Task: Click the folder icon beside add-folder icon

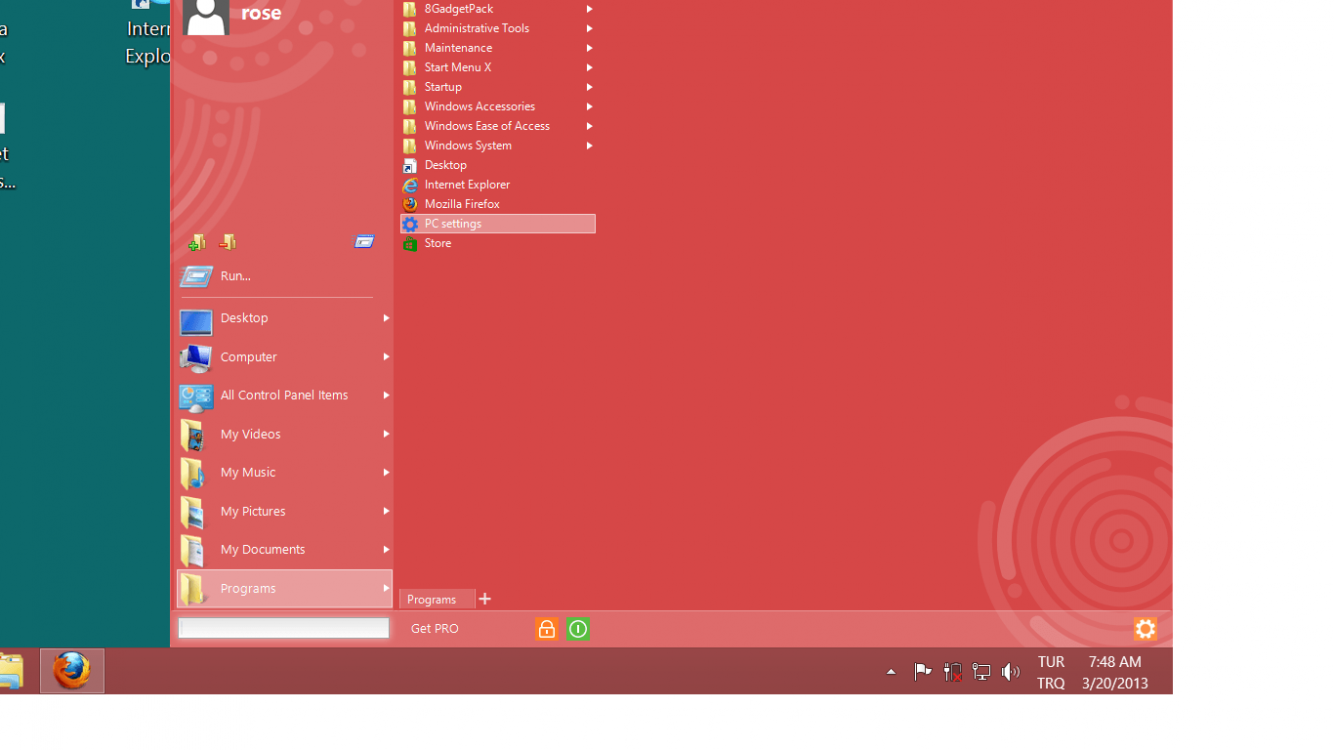Action: click(x=228, y=242)
